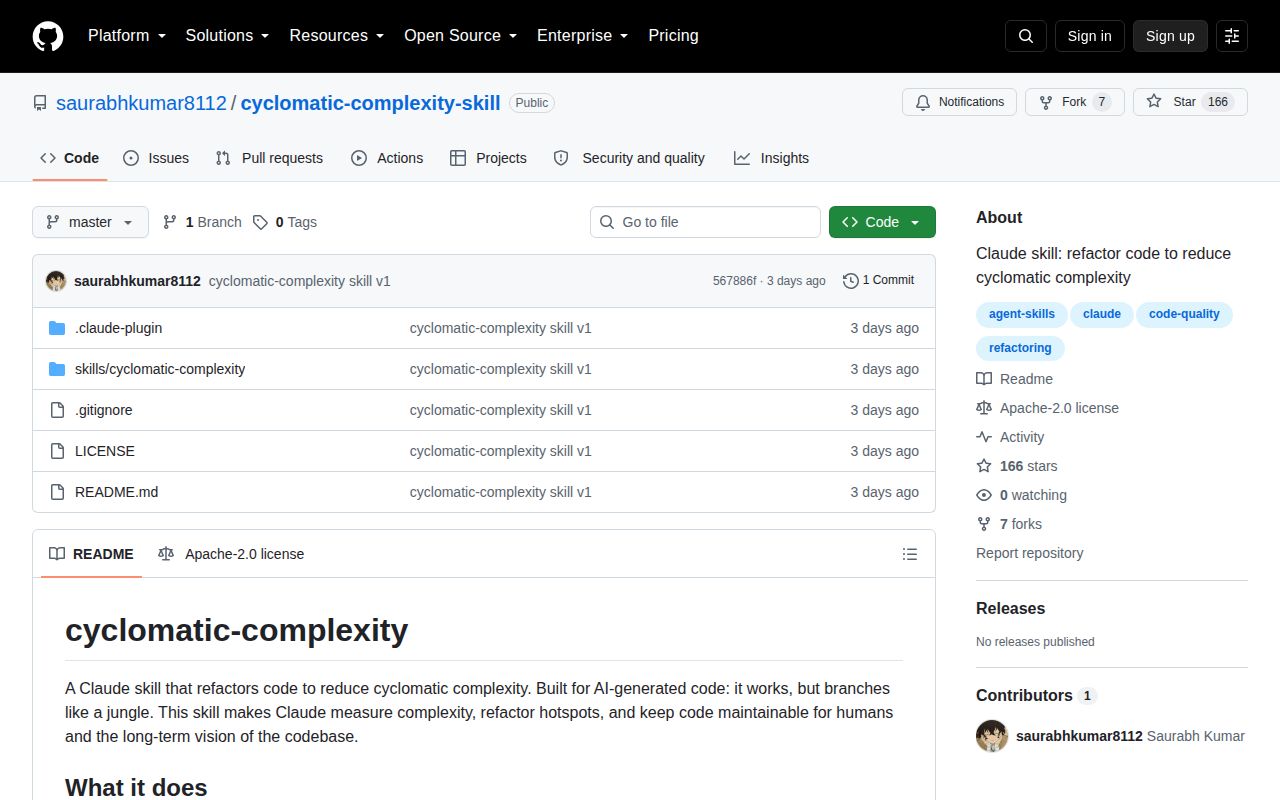Open the README.md file
This screenshot has height=800, width=1280.
(116, 492)
